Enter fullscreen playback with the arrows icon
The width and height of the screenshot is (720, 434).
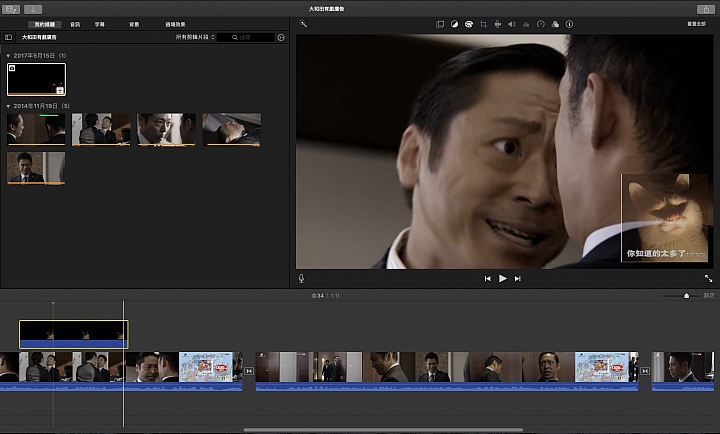point(709,278)
